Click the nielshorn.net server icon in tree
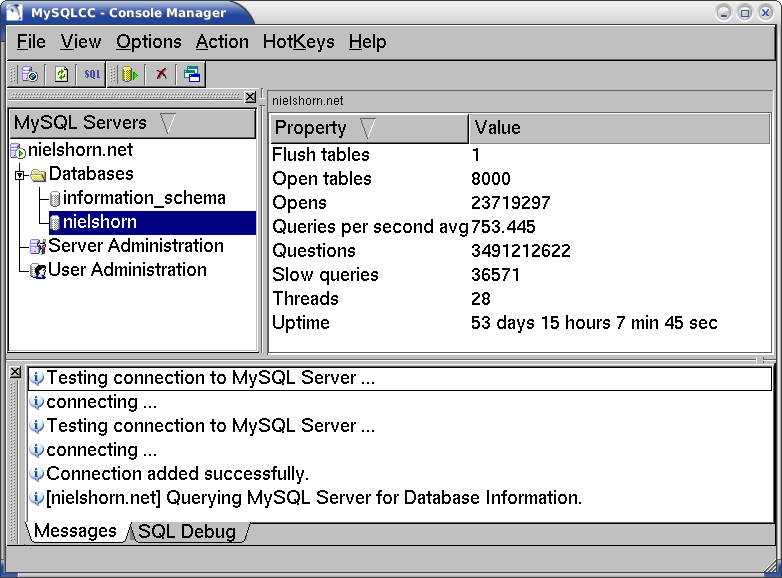Screen dimensions: 782x578 [x=18, y=151]
